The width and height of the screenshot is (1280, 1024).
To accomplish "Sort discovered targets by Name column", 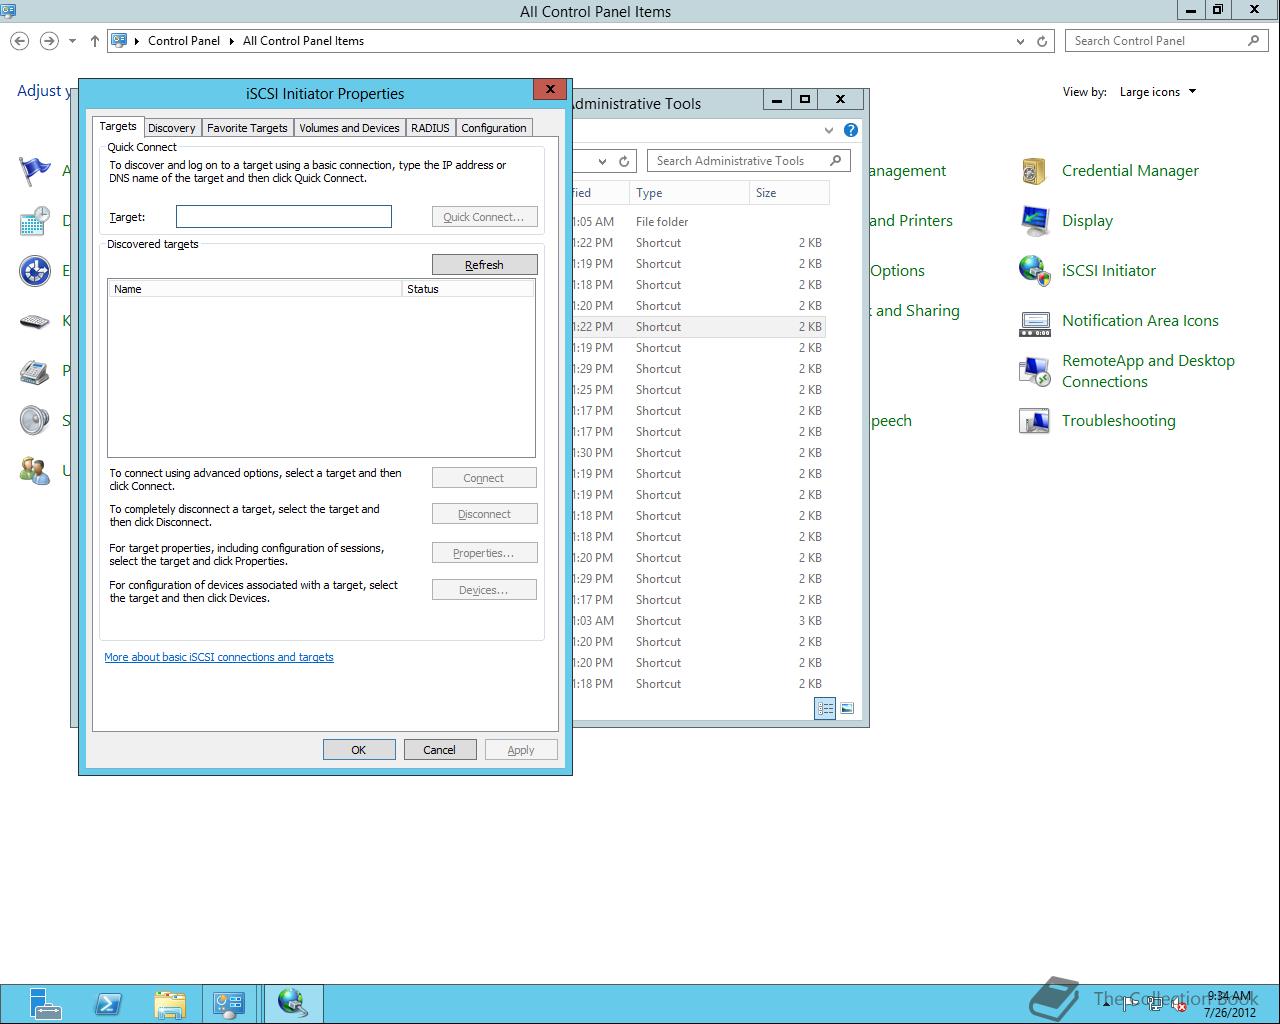I will (x=254, y=289).
